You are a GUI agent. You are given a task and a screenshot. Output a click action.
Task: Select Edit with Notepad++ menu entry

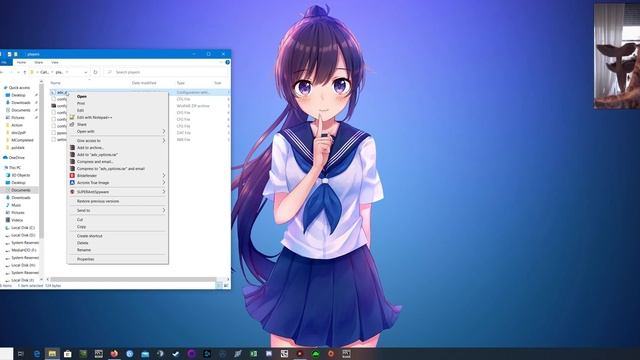point(118,118)
